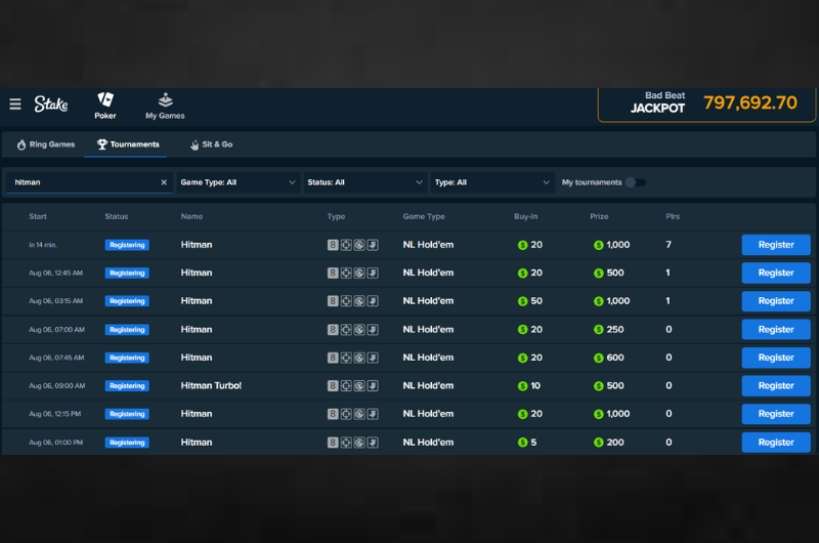This screenshot has width=819, height=543.
Task: Open the Poker cards icon
Action: 105,99
